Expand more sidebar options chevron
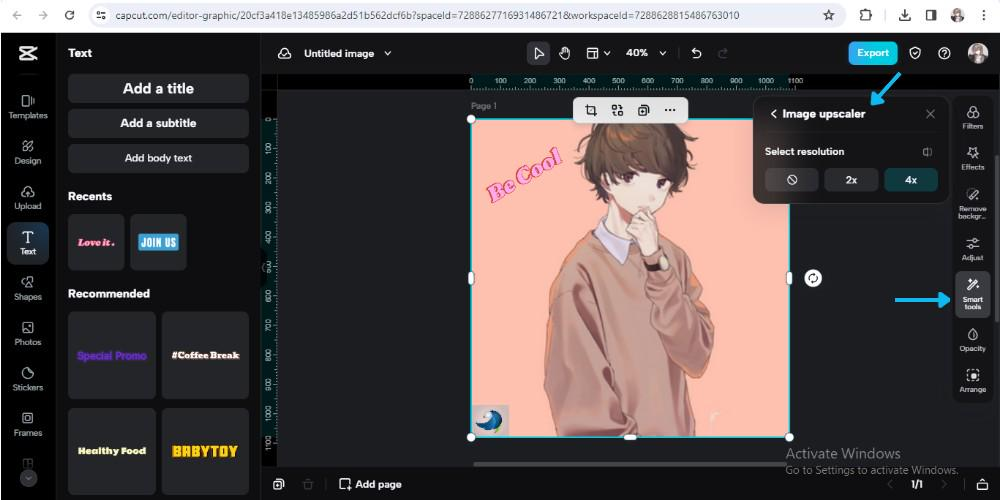This screenshot has width=1000, height=500. click(x=28, y=477)
